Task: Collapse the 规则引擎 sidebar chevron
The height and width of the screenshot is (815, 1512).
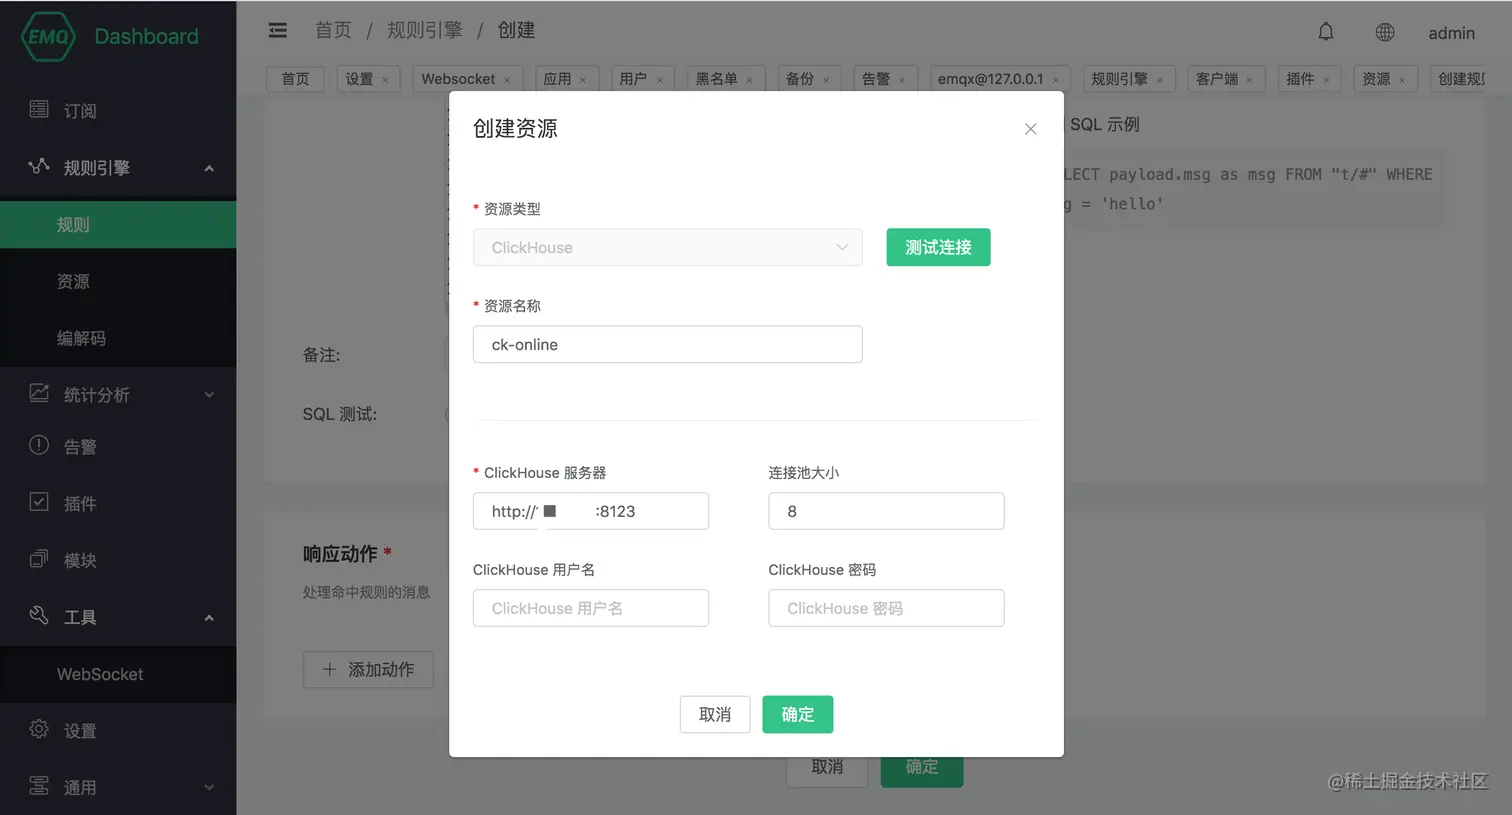Action: pos(209,168)
